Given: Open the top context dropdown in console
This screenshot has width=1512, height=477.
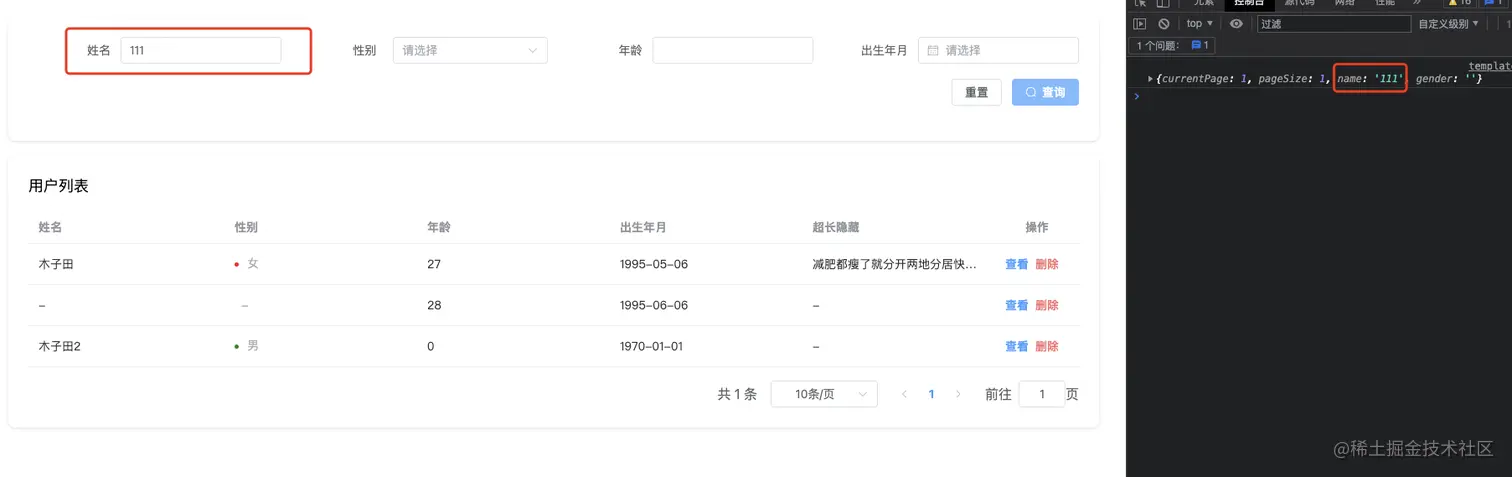Looking at the screenshot, I should tap(1199, 24).
